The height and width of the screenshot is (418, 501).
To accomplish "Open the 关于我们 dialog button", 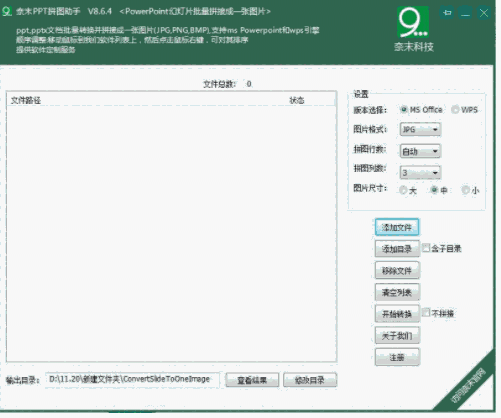I will click(397, 335).
